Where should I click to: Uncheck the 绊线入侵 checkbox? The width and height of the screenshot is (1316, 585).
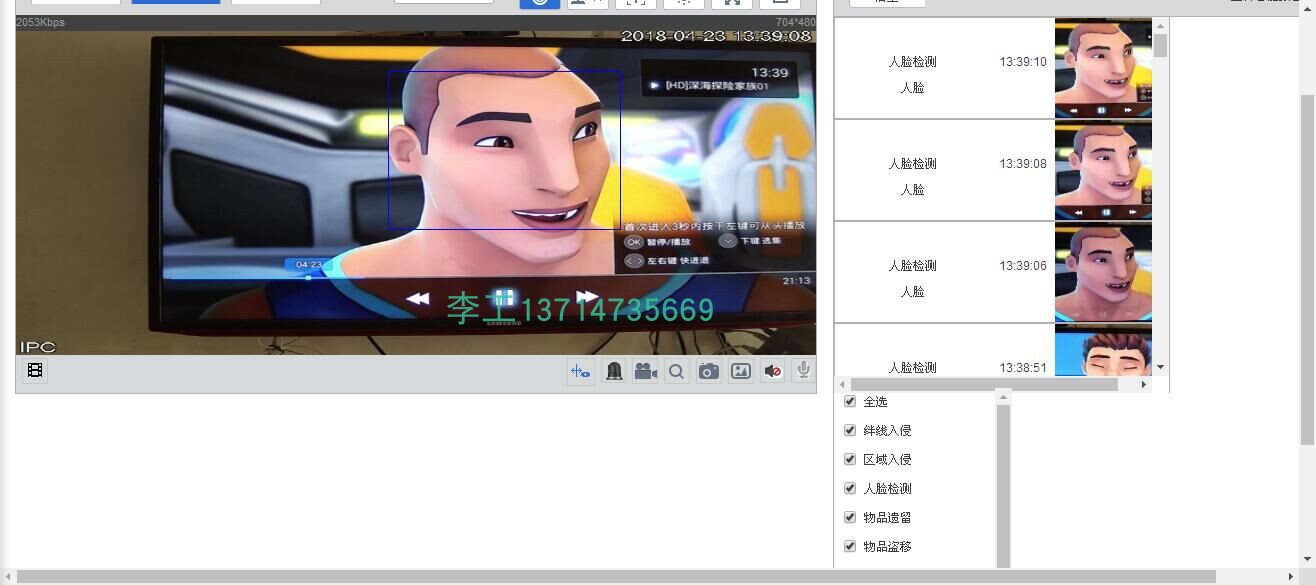850,430
